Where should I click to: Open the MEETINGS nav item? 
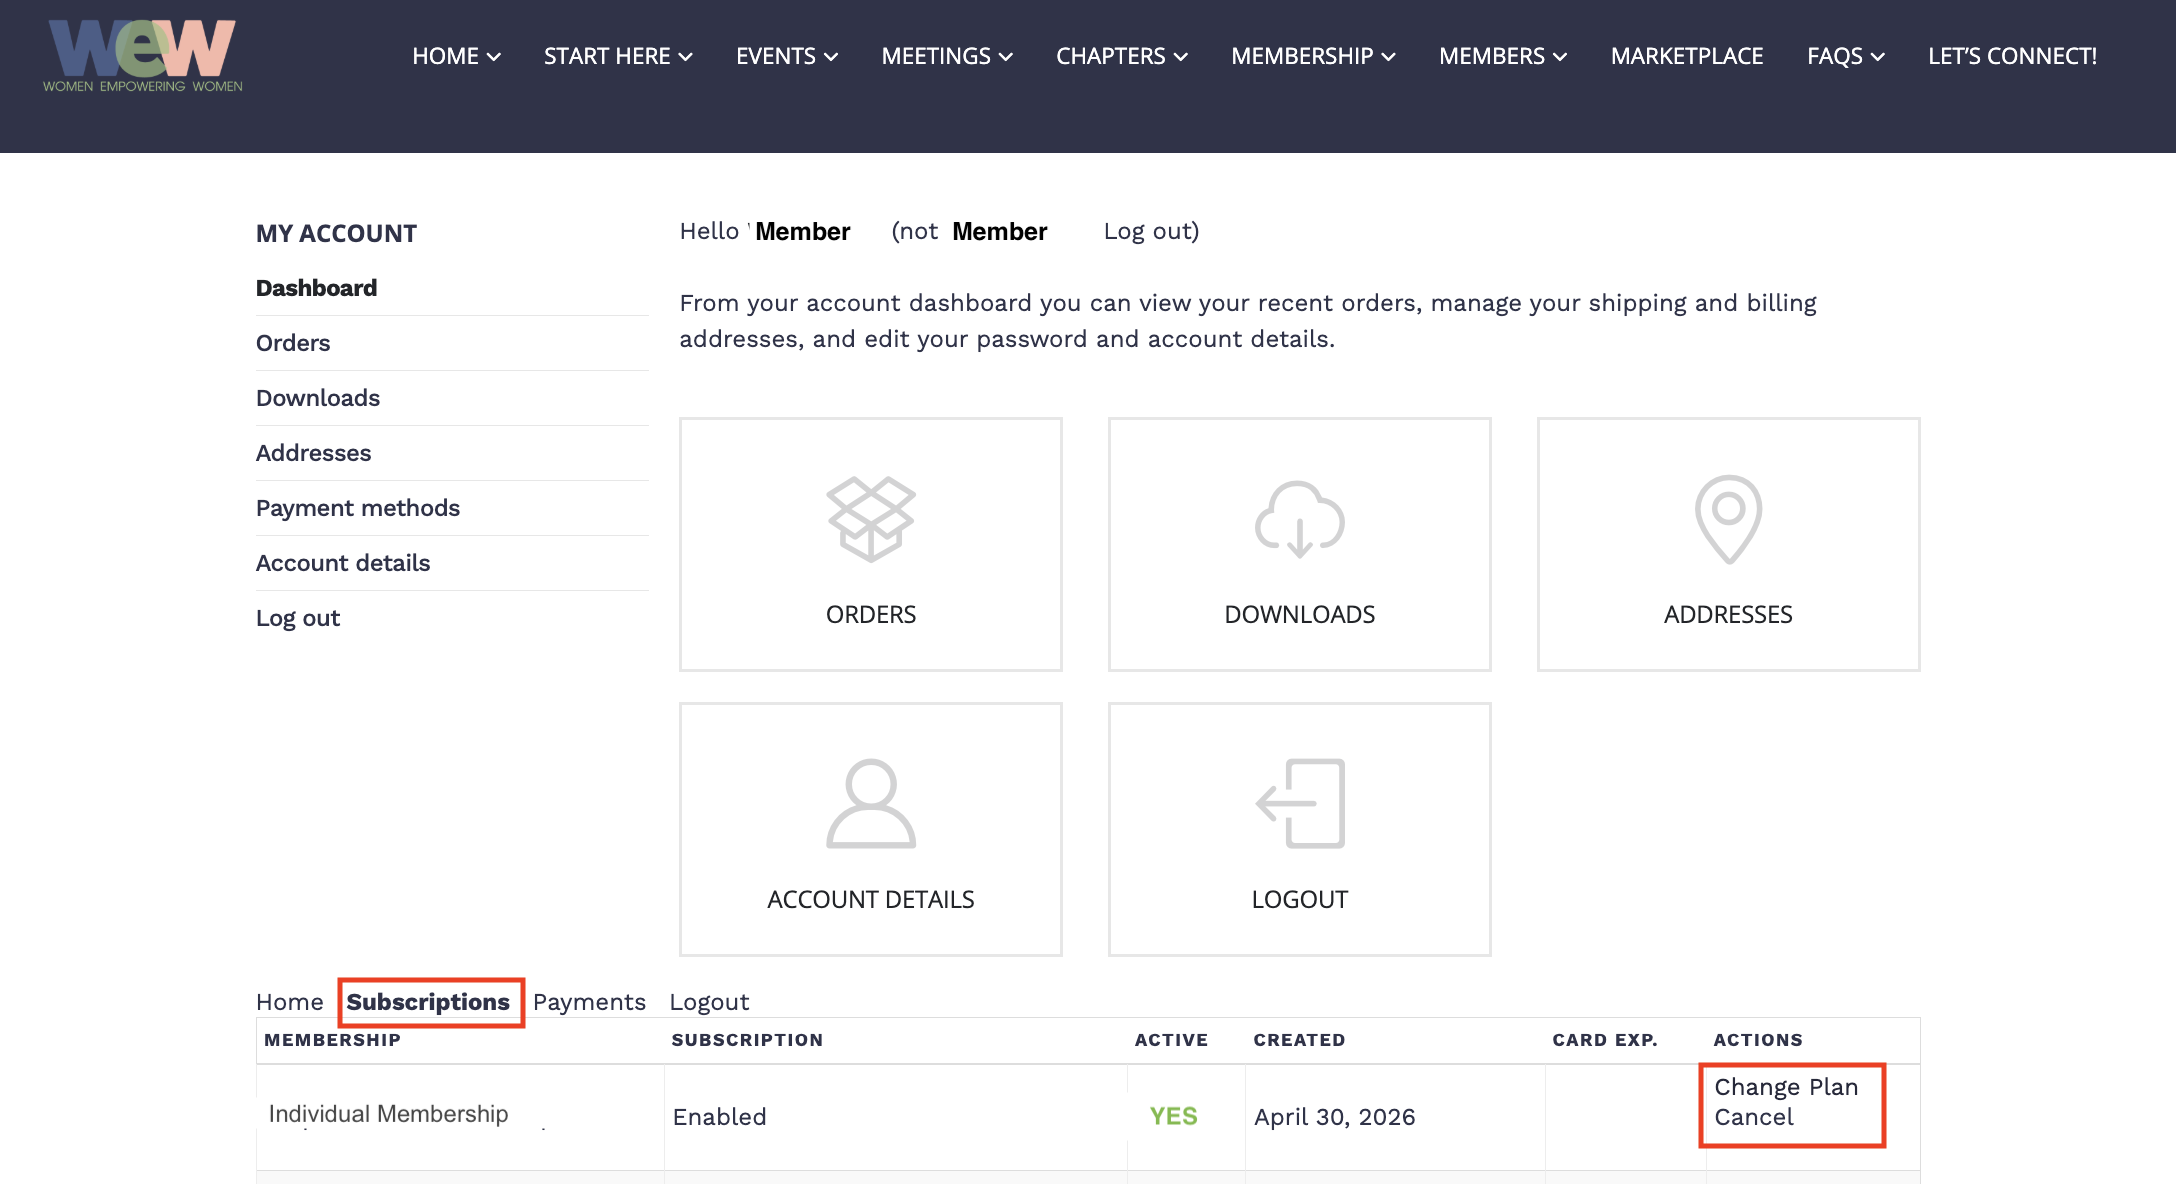(x=936, y=56)
